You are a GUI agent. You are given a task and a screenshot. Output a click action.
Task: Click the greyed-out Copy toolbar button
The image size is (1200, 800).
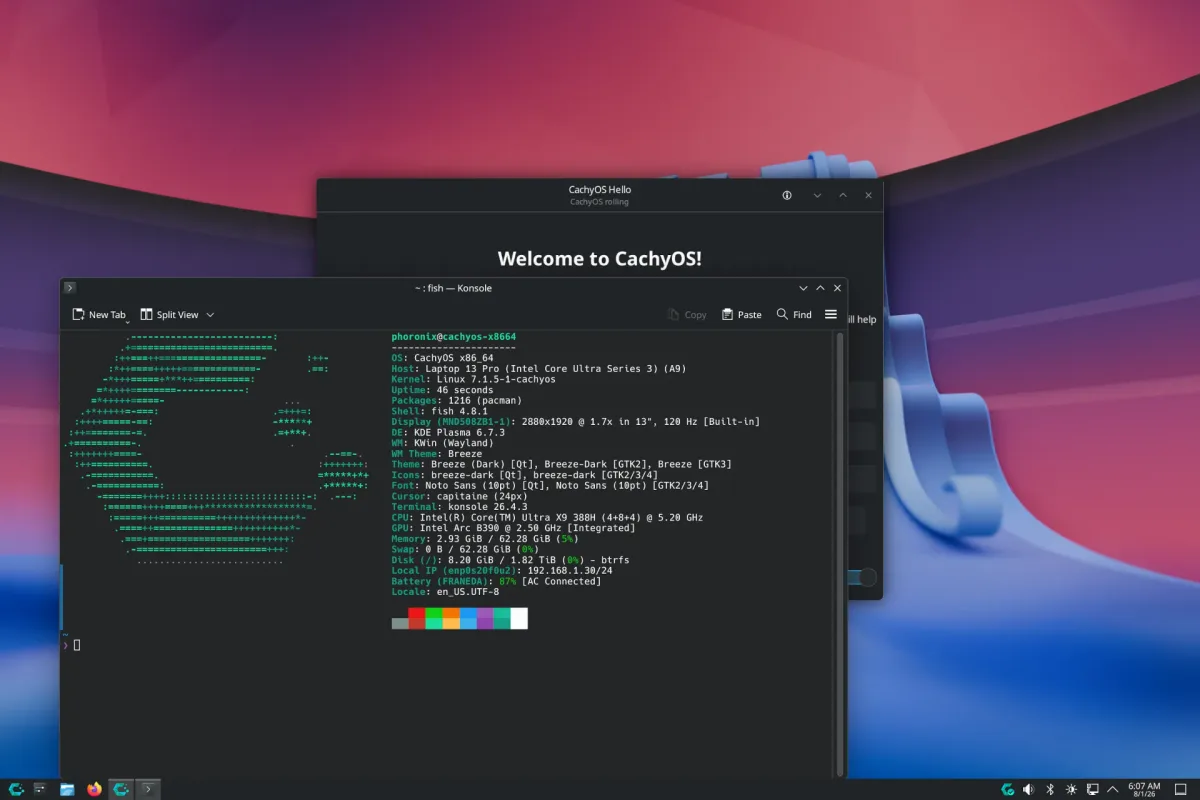coord(687,314)
